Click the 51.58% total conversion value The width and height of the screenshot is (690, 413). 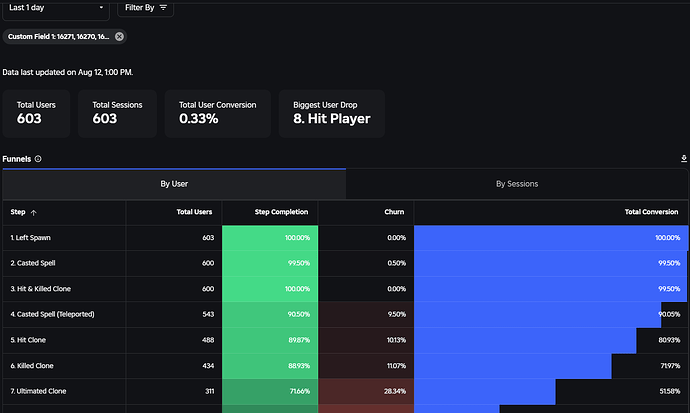(x=669, y=391)
